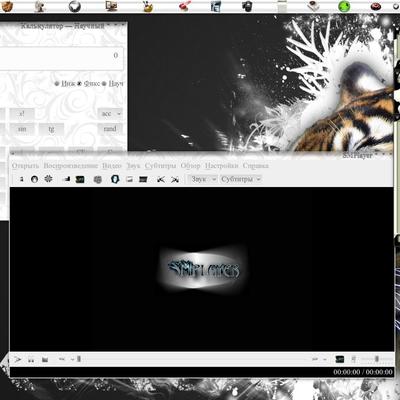
Task: Click the sin button in calculator
Action: [x=22, y=129]
